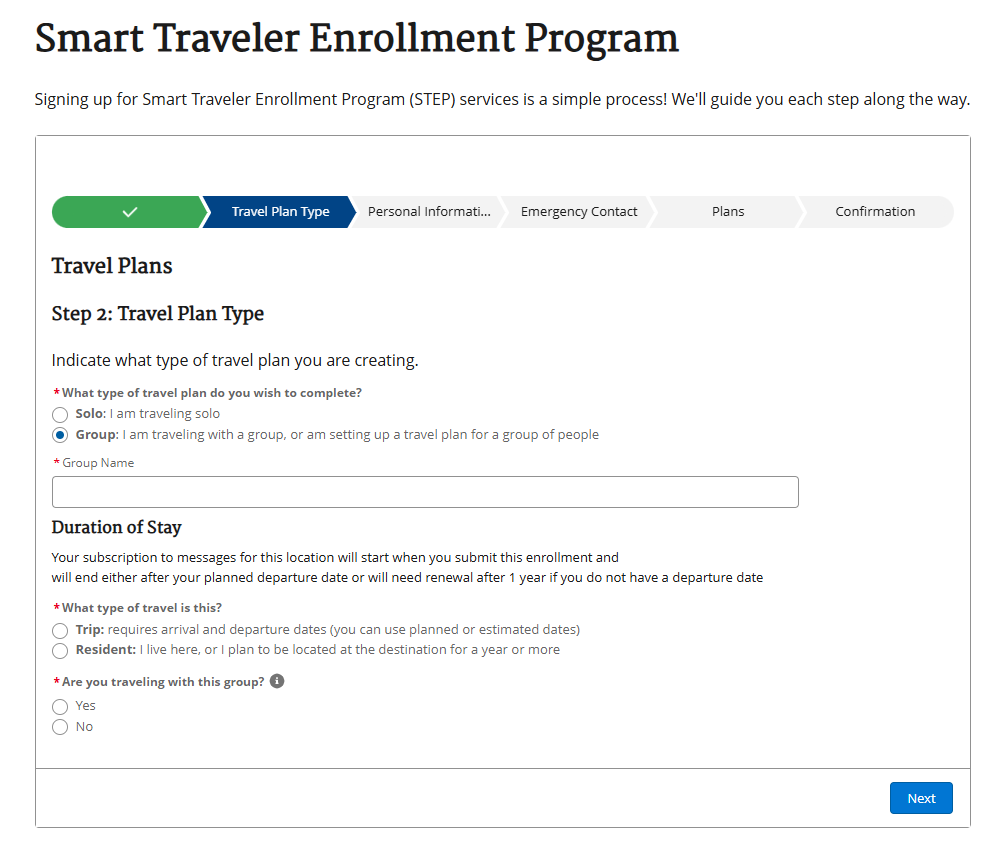Click the Duration of Stay heading
This screenshot has height=843, width=983.
117,527
